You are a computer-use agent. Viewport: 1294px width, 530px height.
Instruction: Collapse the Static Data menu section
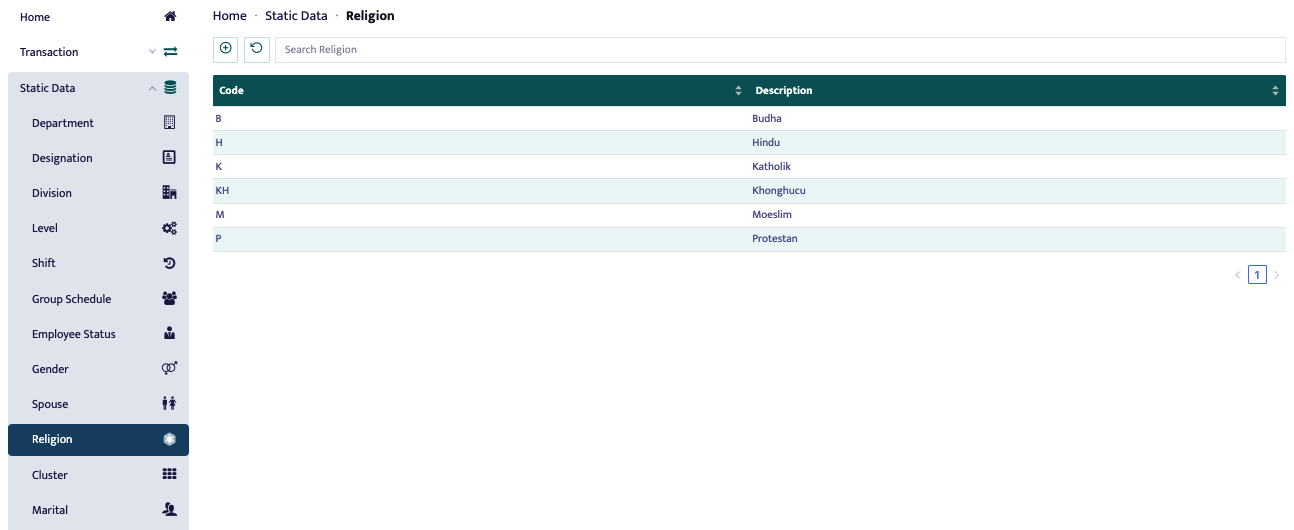click(x=152, y=88)
